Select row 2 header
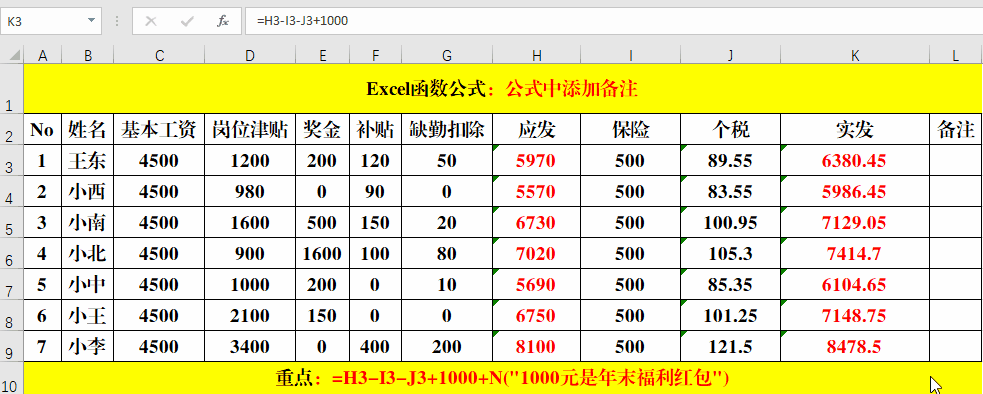The width and height of the screenshot is (983, 394). (x=12, y=129)
